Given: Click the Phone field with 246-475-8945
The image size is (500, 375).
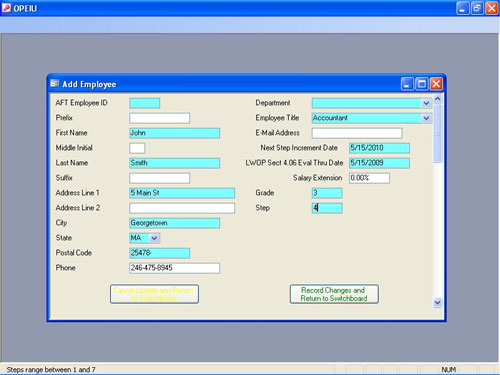Looking at the screenshot, I should point(175,268).
